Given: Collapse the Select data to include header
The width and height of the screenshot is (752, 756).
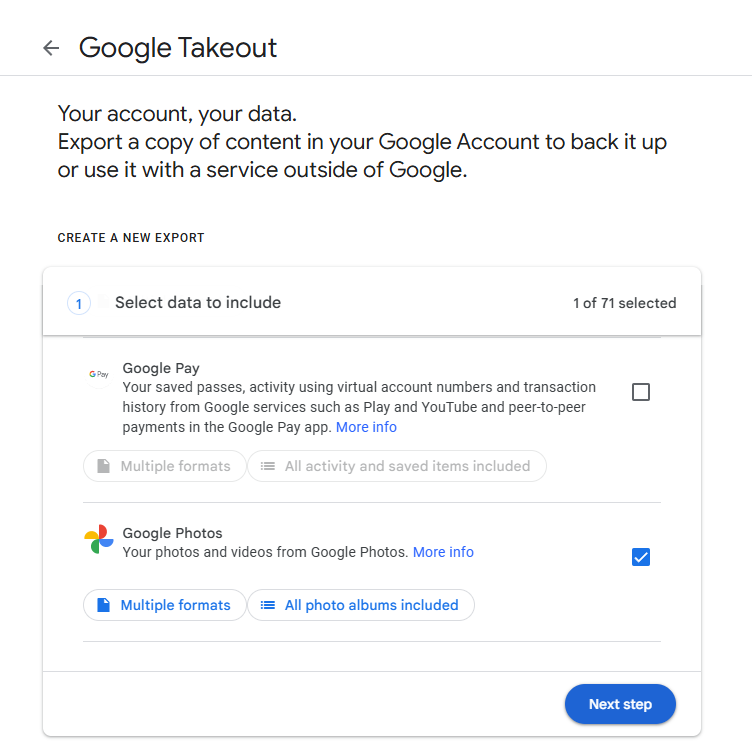Looking at the screenshot, I should (x=372, y=302).
